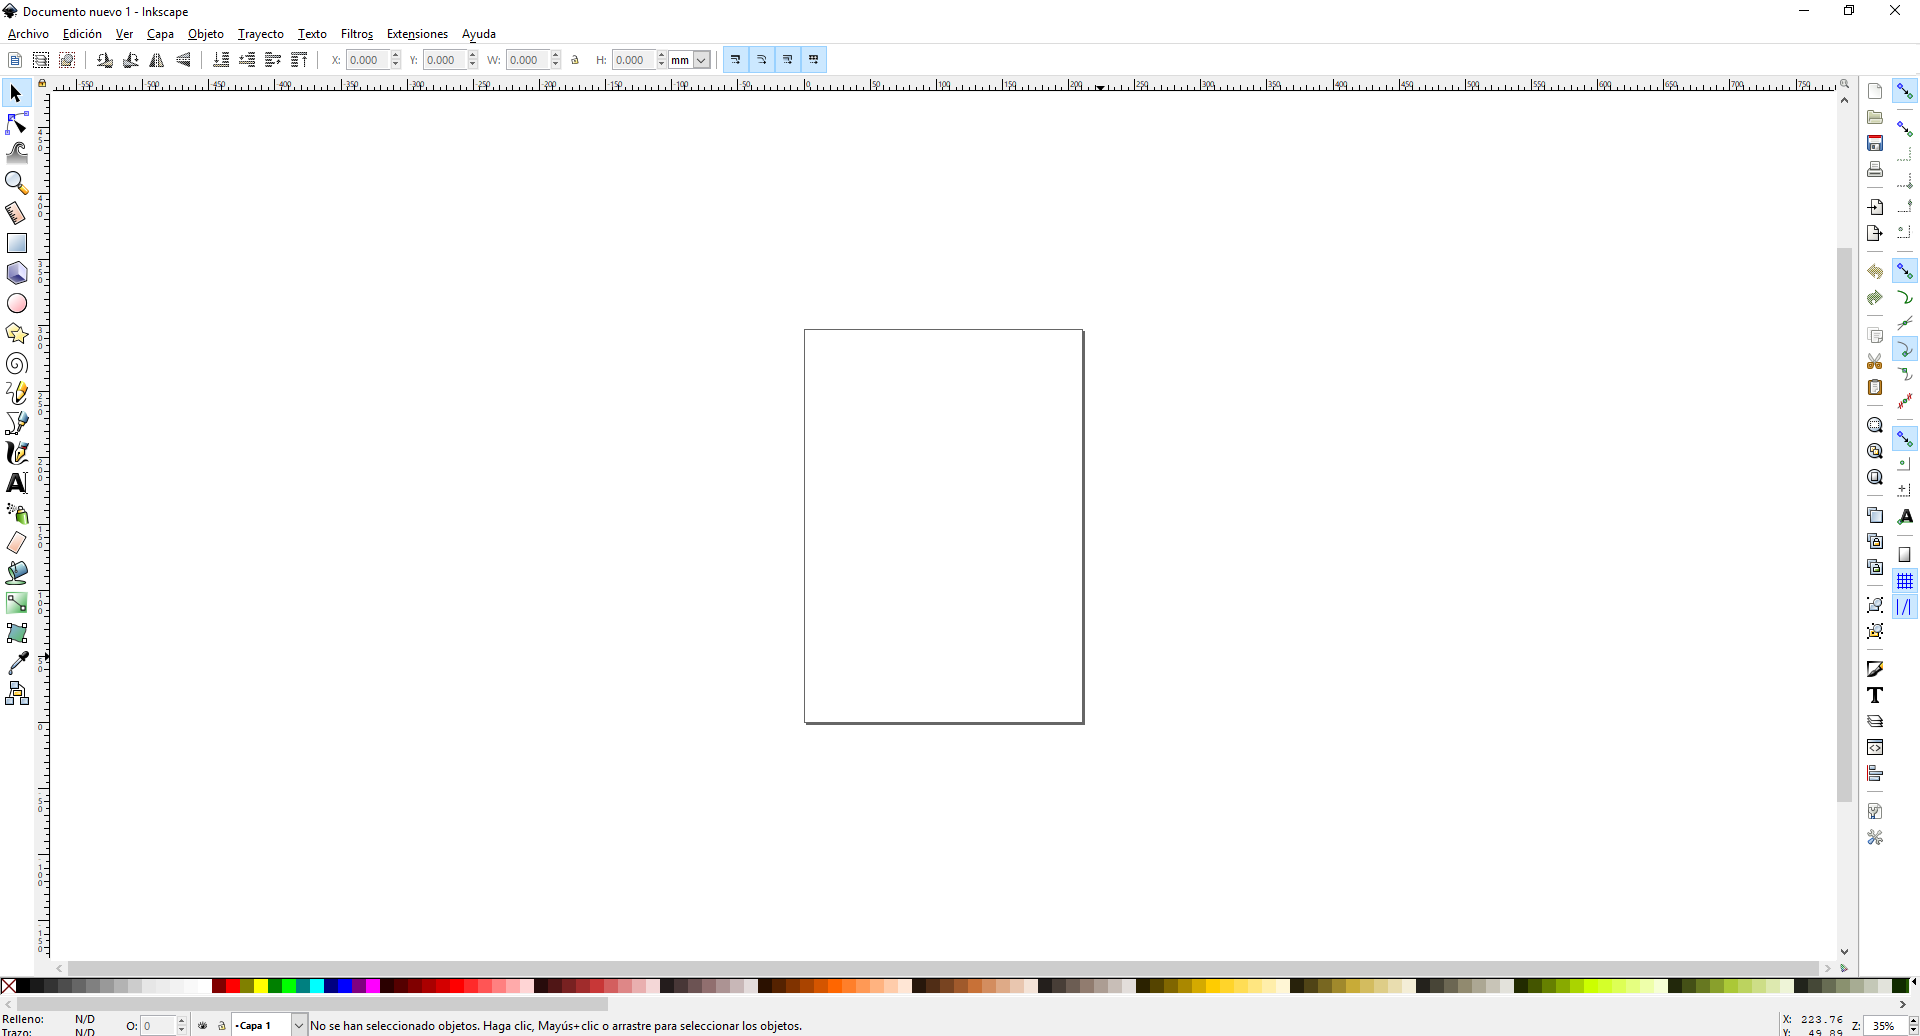Image resolution: width=1920 pixels, height=1036 pixels.
Task: Click the X position input field
Action: pyautogui.click(x=368, y=60)
